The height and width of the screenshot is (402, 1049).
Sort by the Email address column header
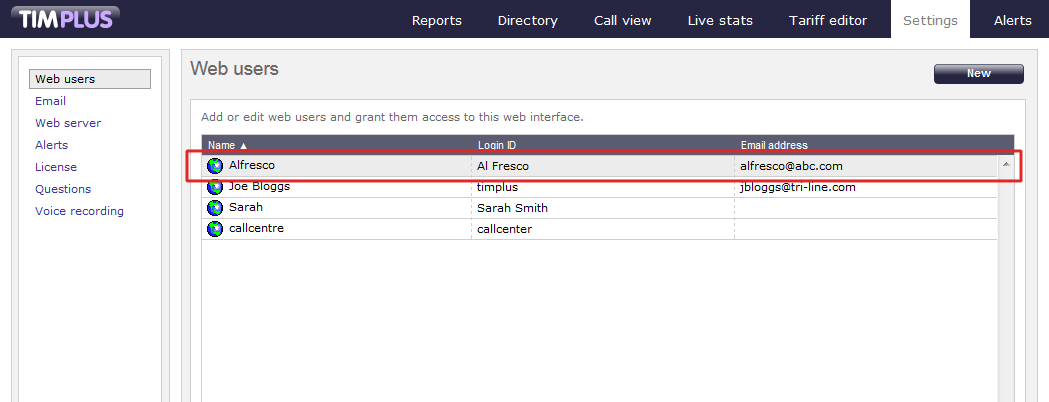(774, 145)
